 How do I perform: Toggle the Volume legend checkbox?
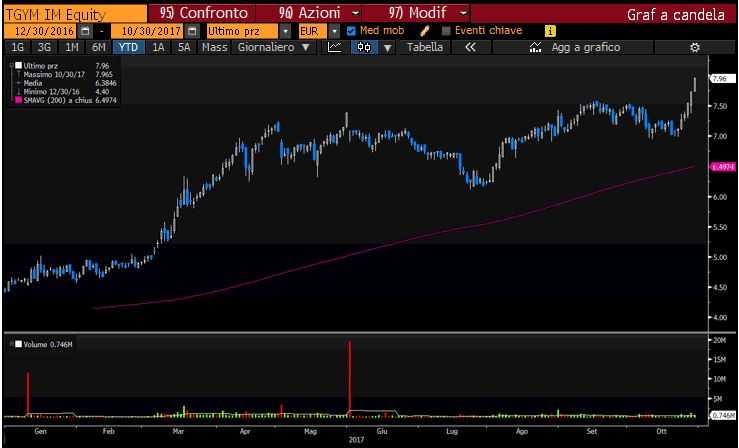[x=18, y=344]
